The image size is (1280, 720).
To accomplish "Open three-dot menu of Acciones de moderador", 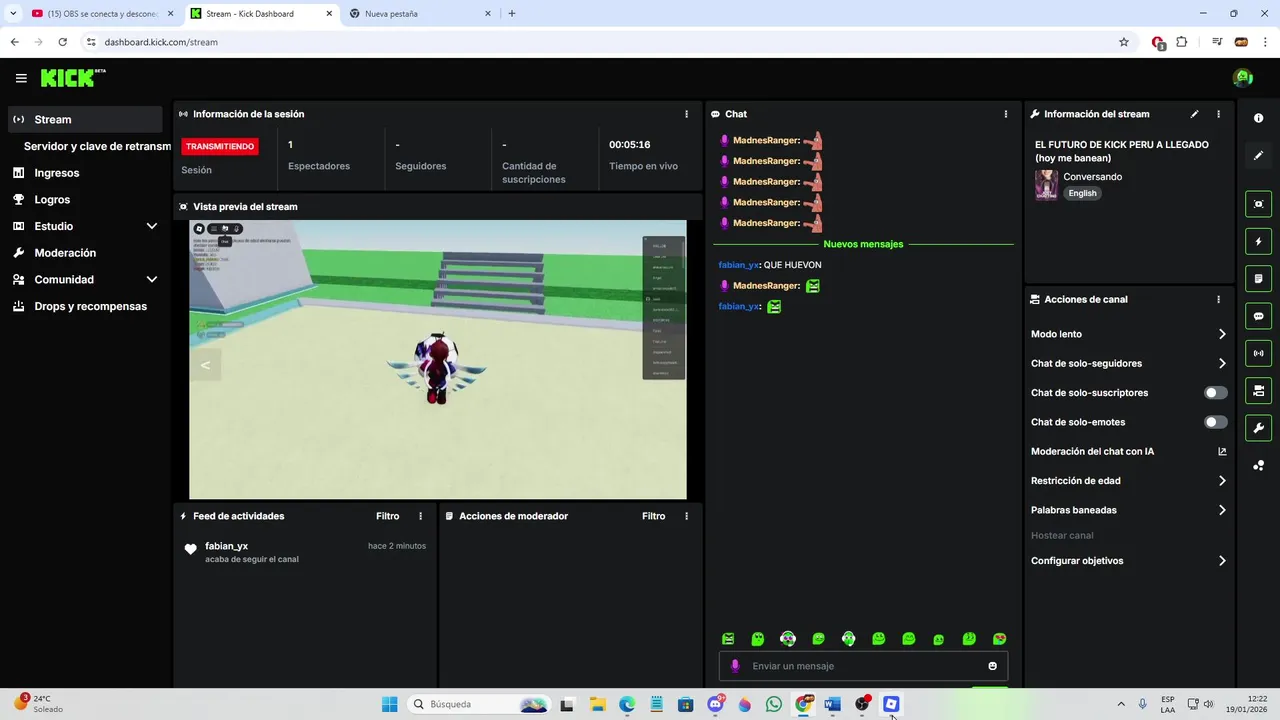I will 686,516.
